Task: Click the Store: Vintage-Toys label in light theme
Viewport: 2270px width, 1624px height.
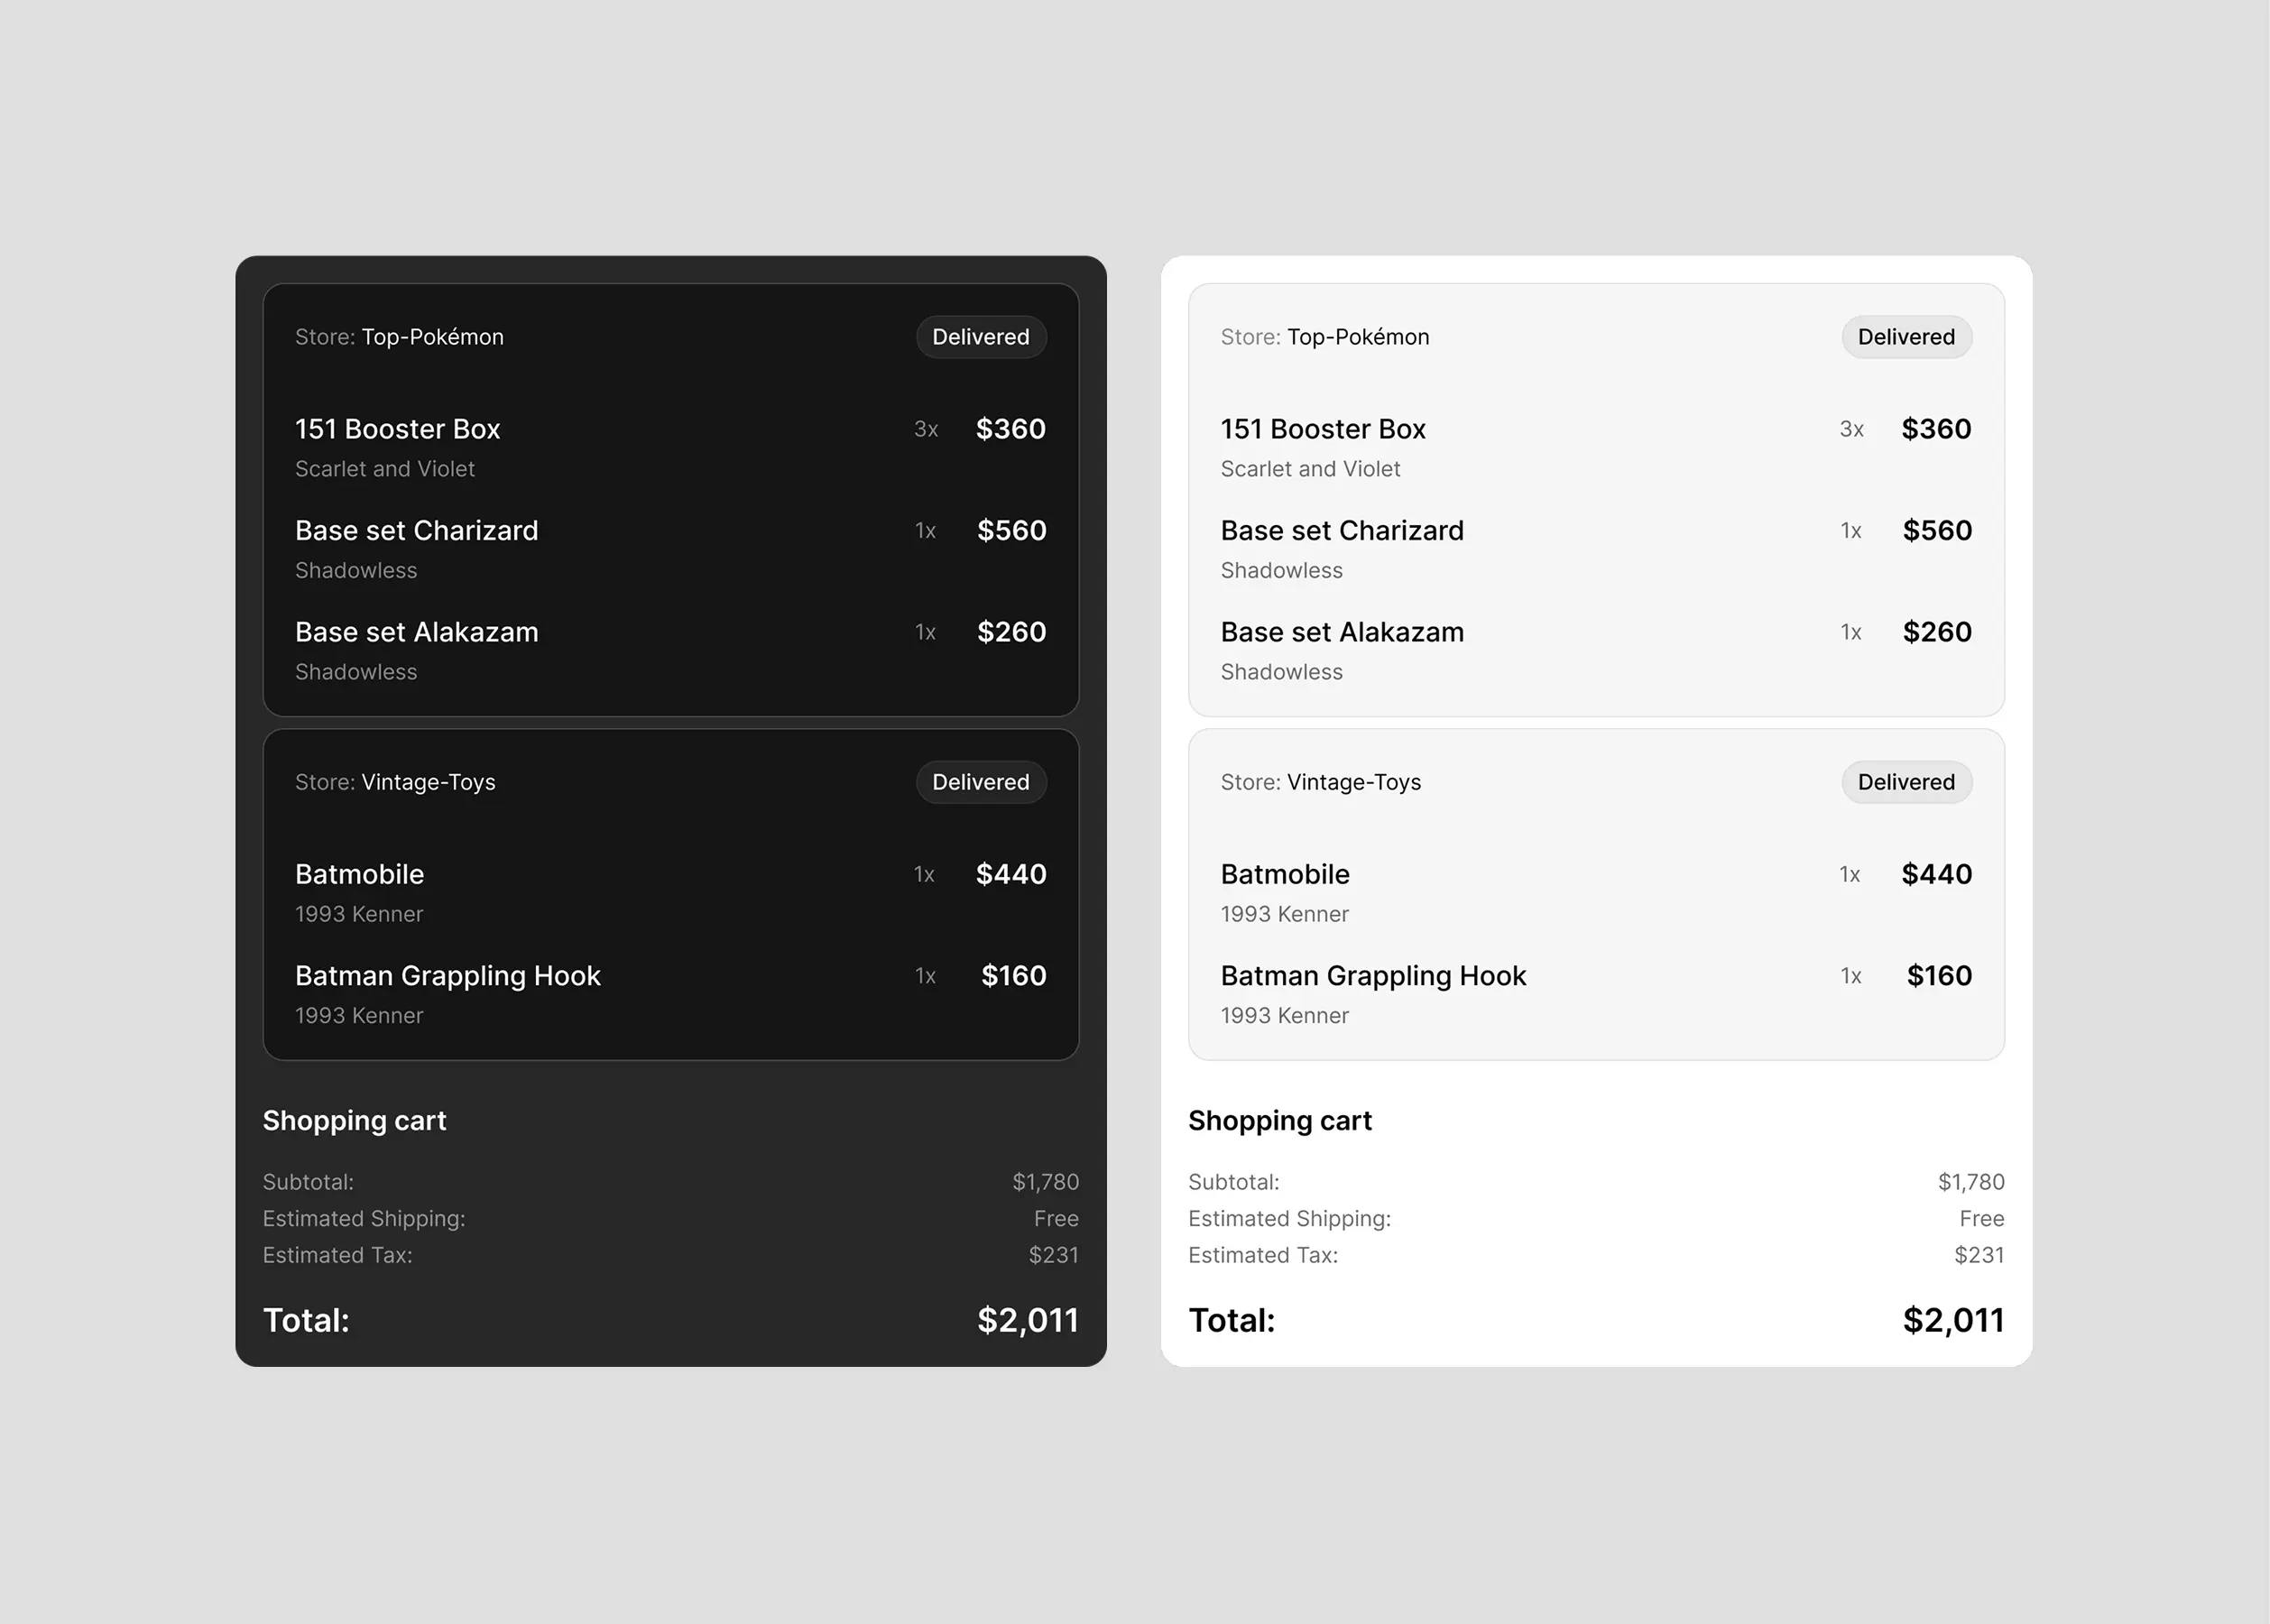Action: pos(1320,782)
